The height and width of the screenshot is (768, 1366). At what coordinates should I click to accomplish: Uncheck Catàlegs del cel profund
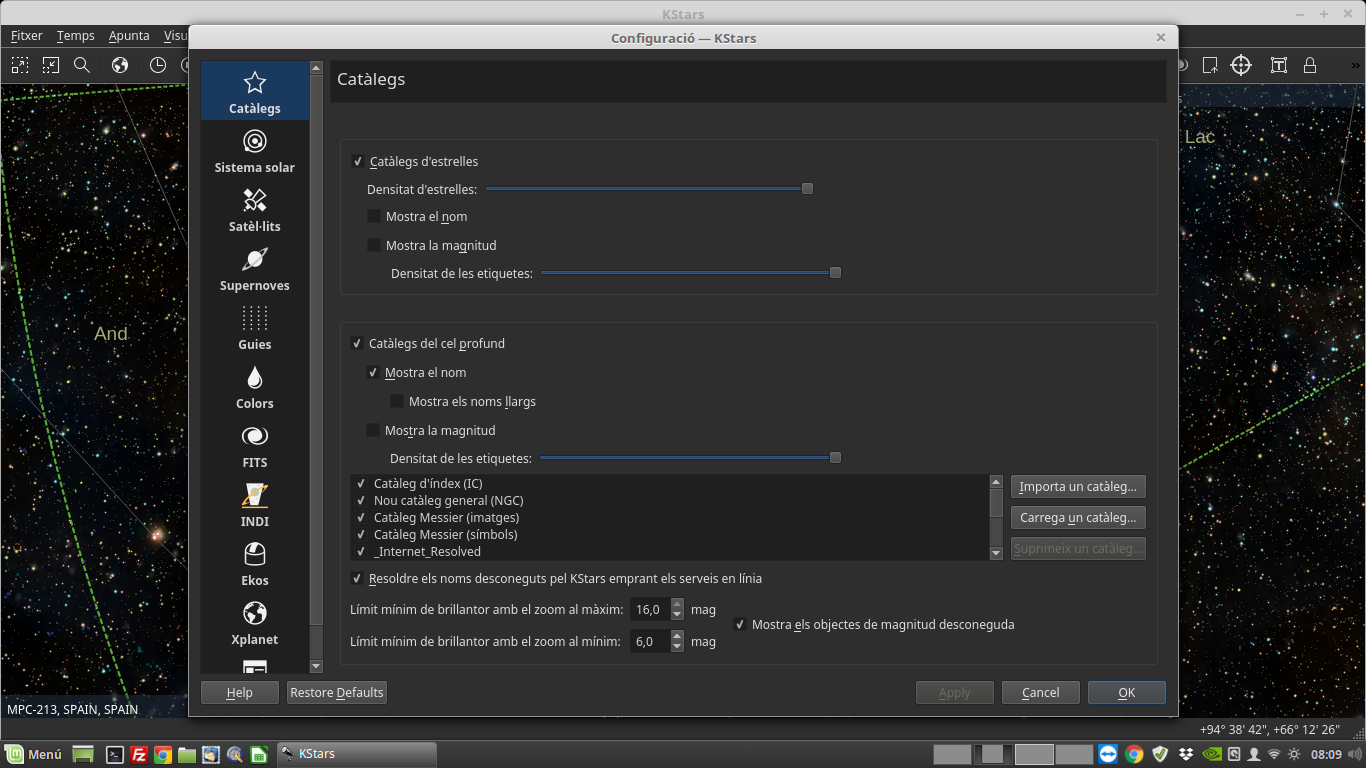coord(357,344)
